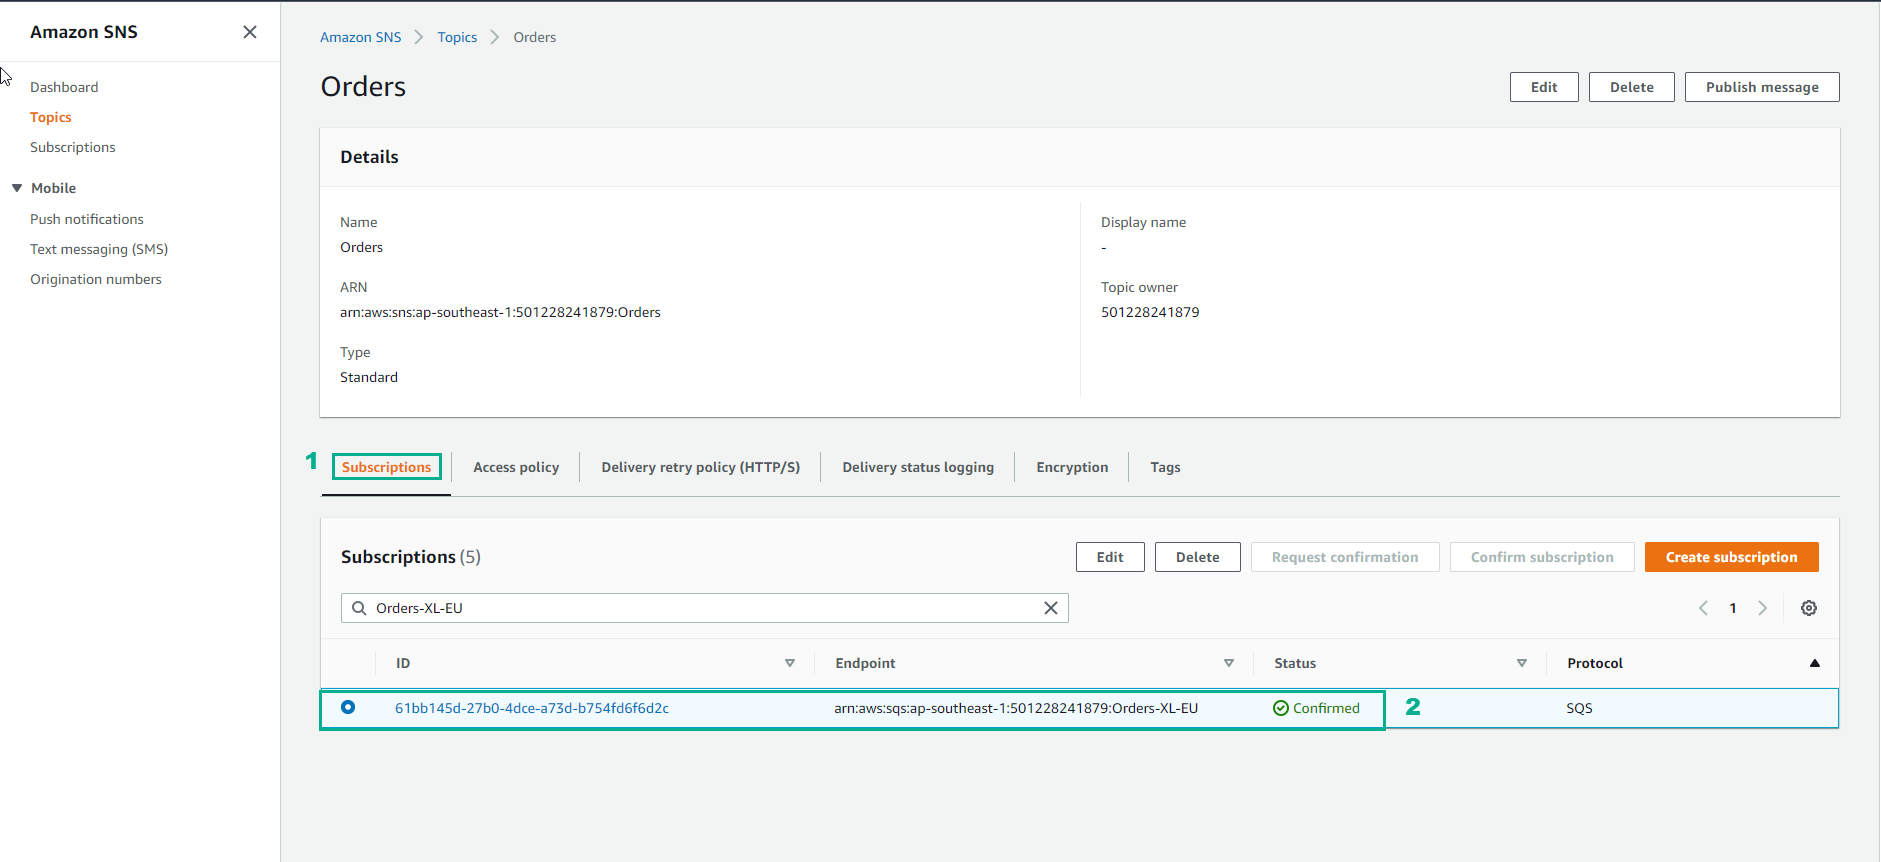Viewport: 1881px width, 862px height.
Task: Open Dashboard in the sidebar
Action: coord(64,87)
